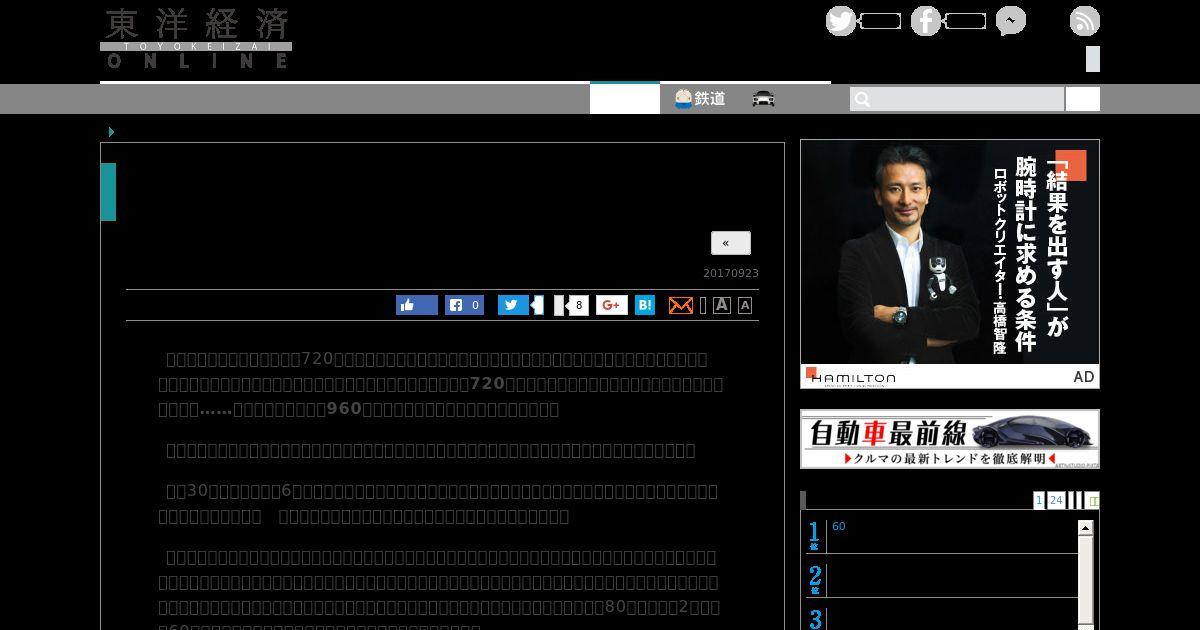The height and width of the screenshot is (630, 1200).
Task: Open the RSS feed icon
Action: [x=1084, y=21]
